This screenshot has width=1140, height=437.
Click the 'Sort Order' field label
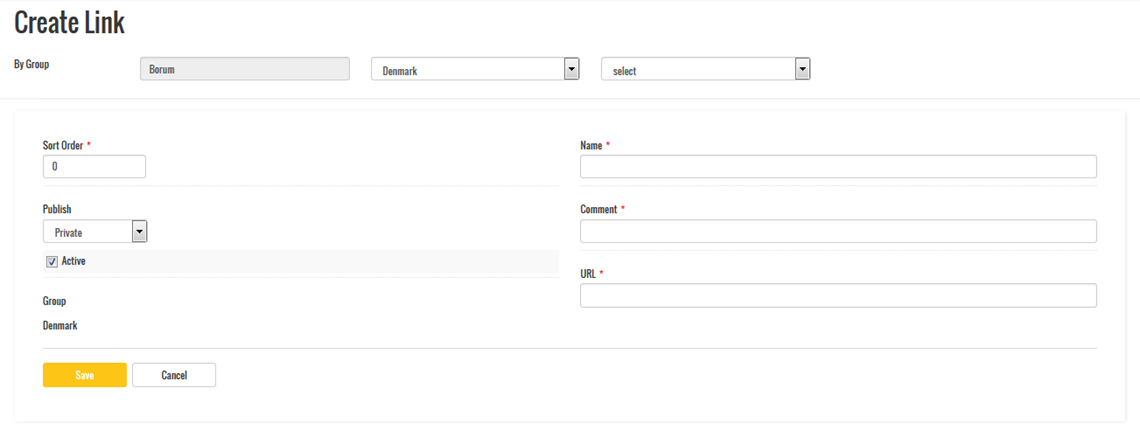(x=63, y=145)
